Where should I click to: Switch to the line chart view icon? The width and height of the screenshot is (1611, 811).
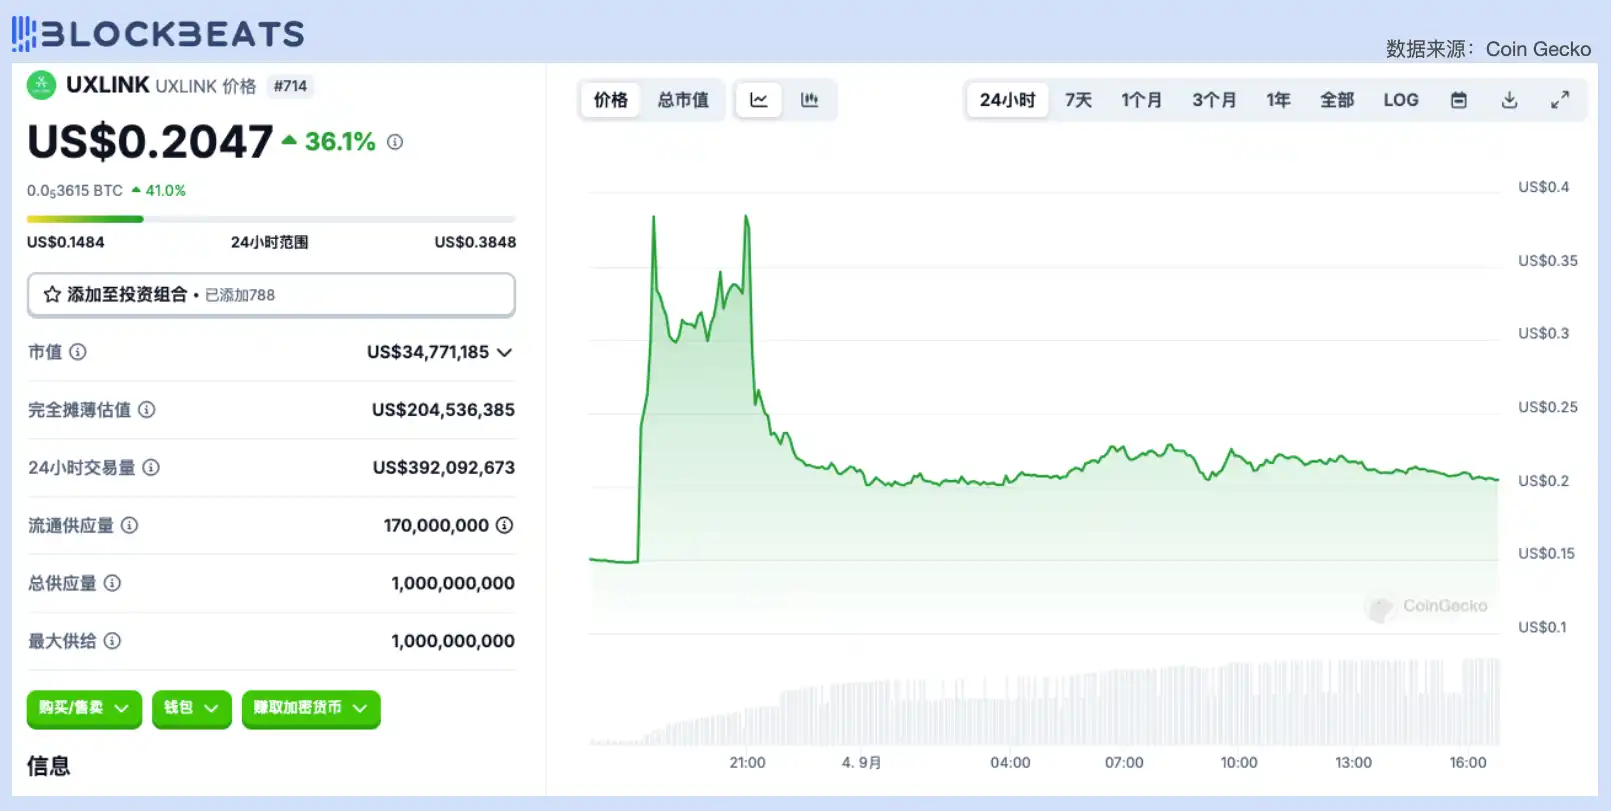pyautogui.click(x=758, y=100)
